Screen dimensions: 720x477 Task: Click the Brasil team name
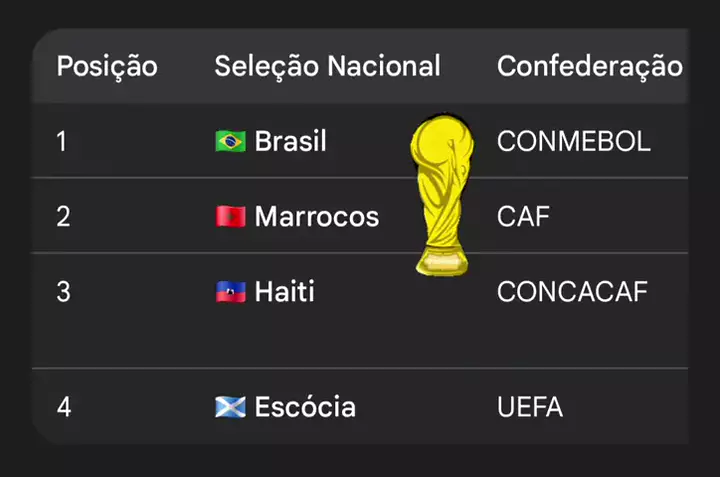pyautogui.click(x=290, y=141)
